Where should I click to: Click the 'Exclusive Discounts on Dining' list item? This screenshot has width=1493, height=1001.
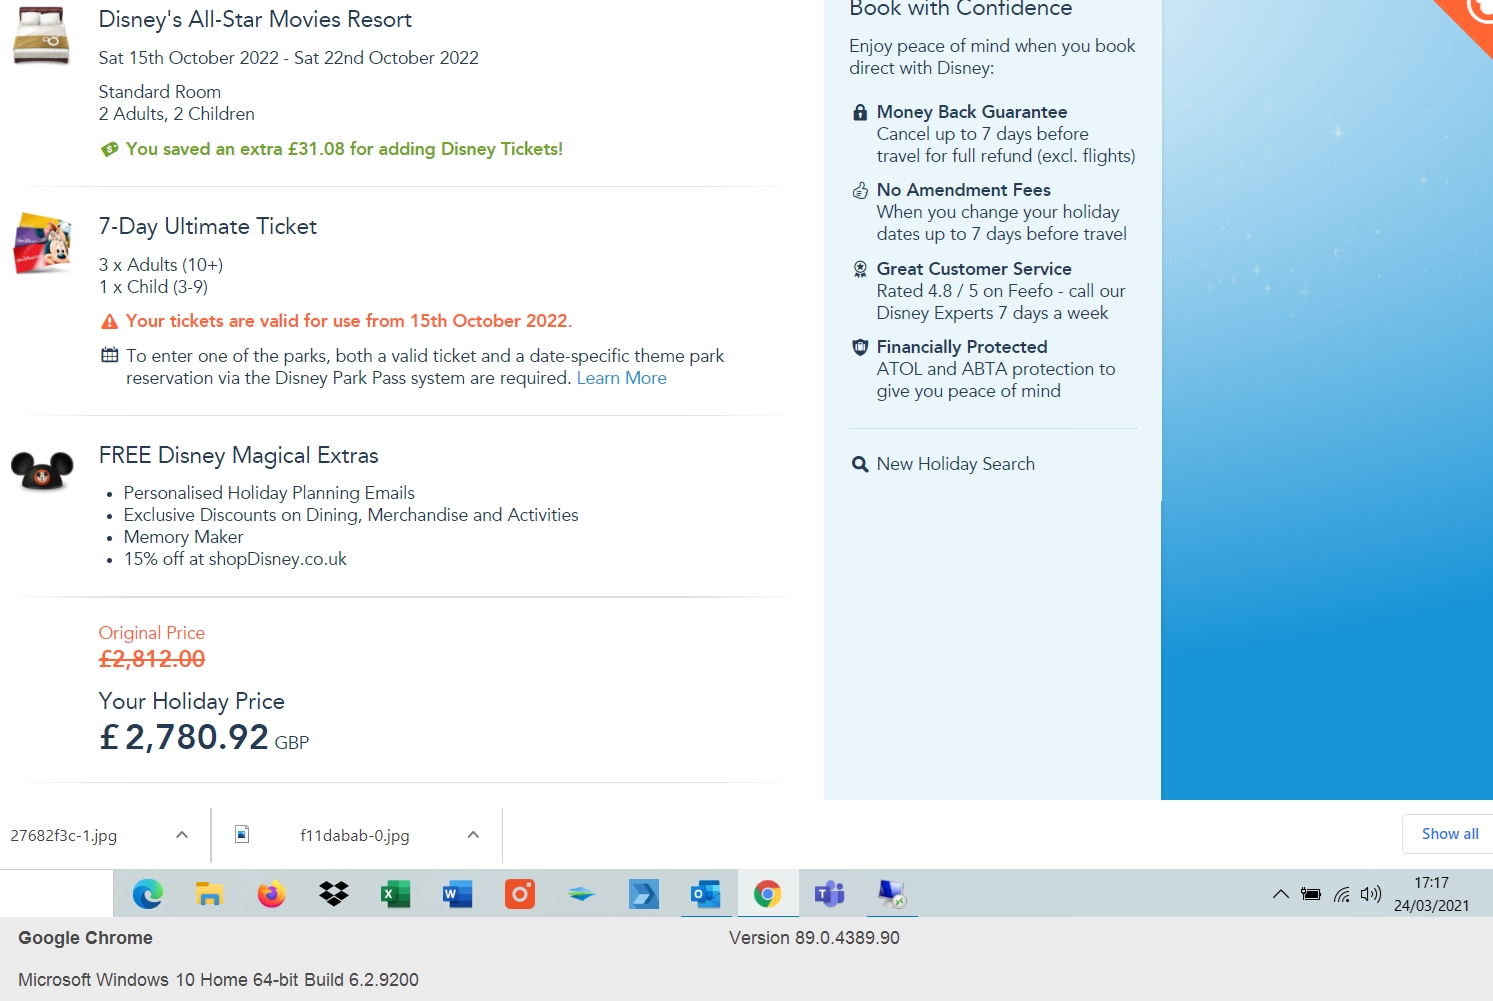351,515
